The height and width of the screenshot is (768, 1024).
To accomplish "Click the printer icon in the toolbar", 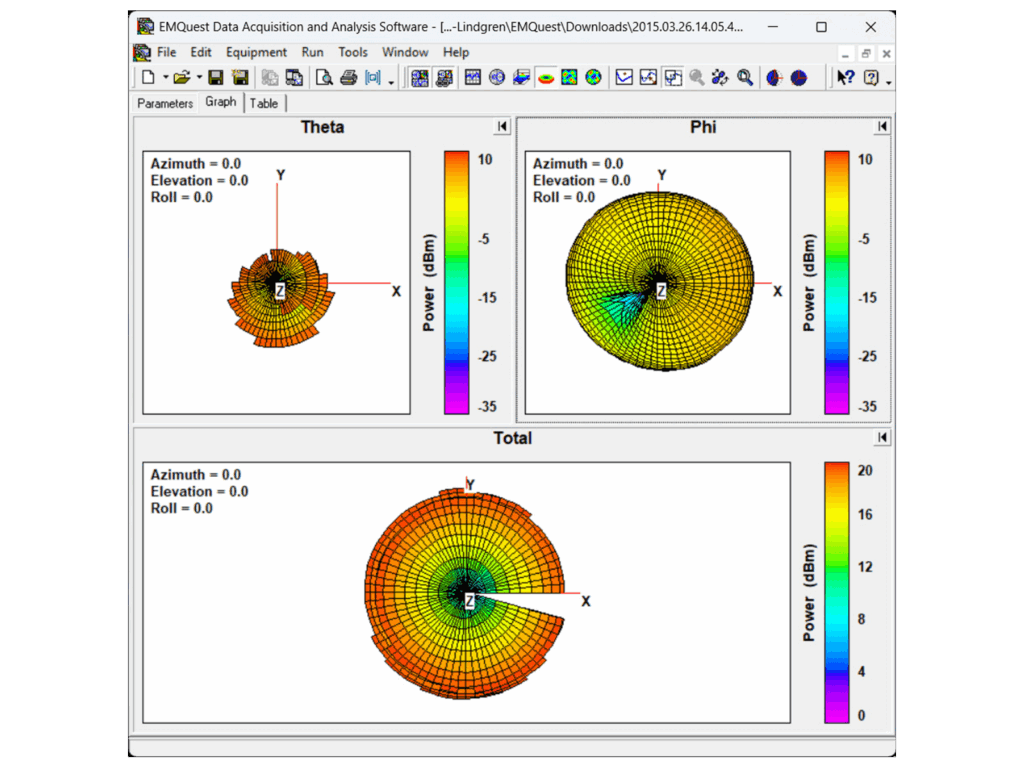I will (348, 77).
